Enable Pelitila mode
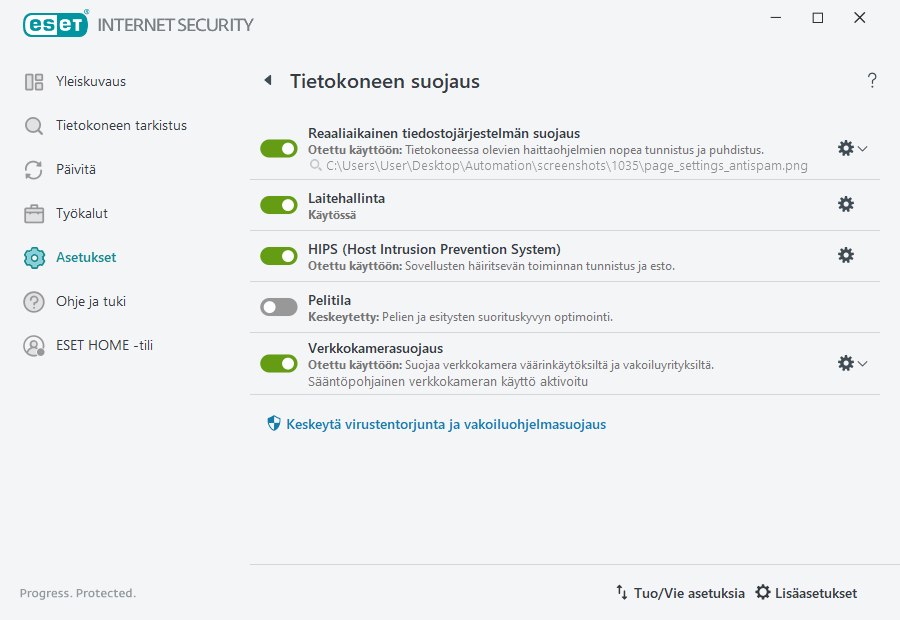 click(x=278, y=306)
